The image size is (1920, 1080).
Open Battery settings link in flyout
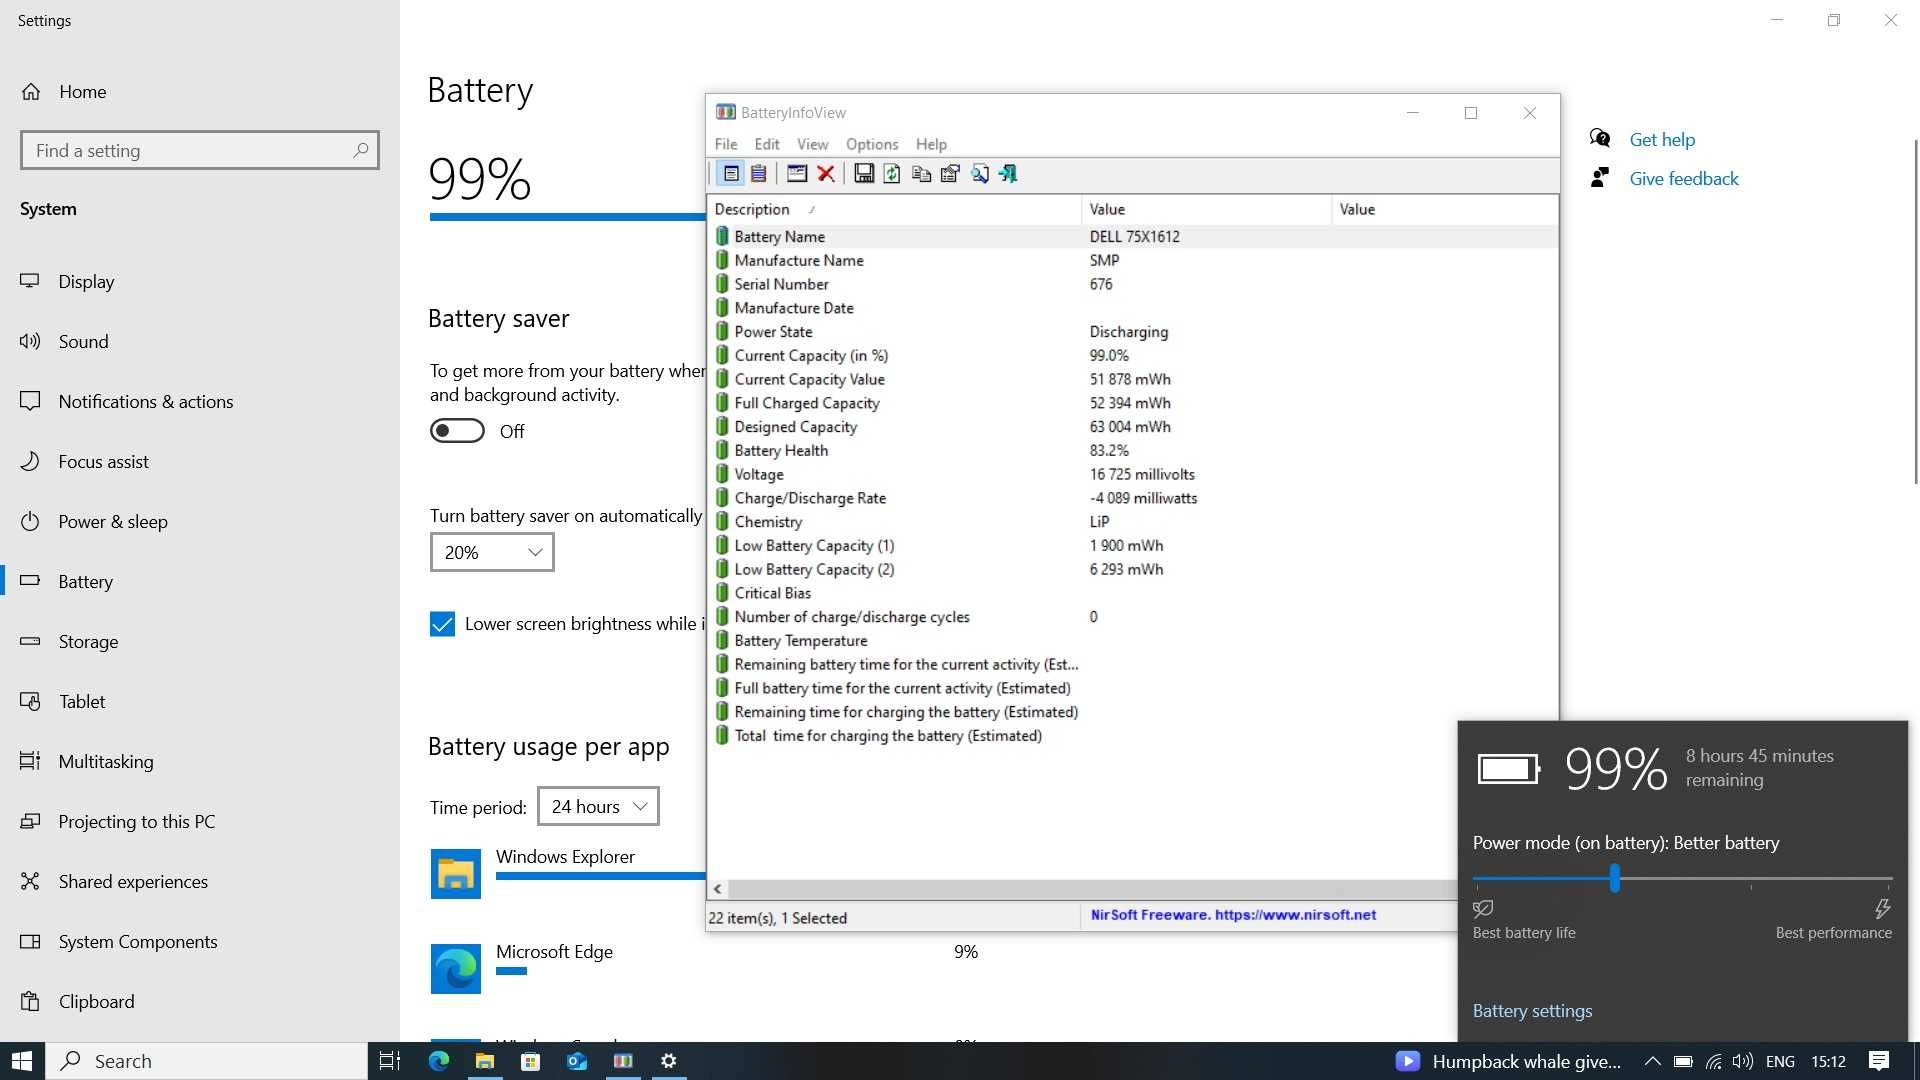click(x=1532, y=1011)
